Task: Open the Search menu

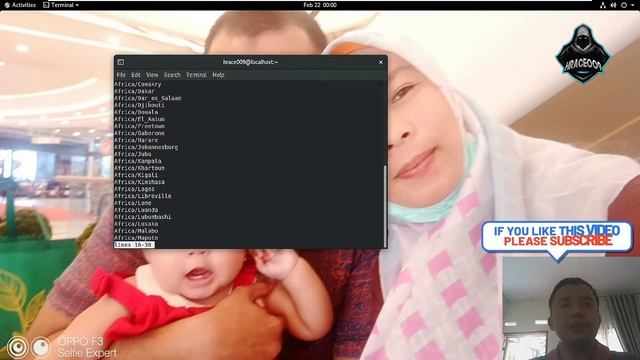Action: click(x=172, y=75)
